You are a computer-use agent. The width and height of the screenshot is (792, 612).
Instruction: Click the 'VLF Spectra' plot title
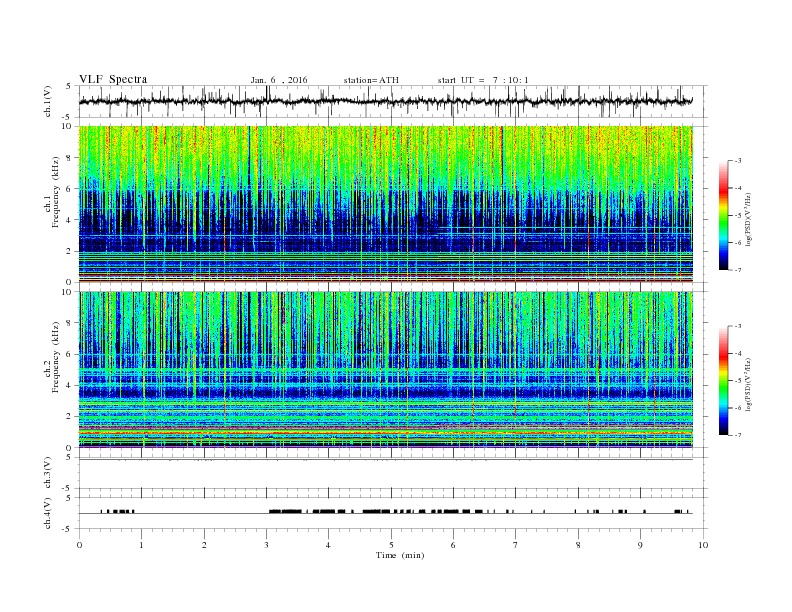113,79
